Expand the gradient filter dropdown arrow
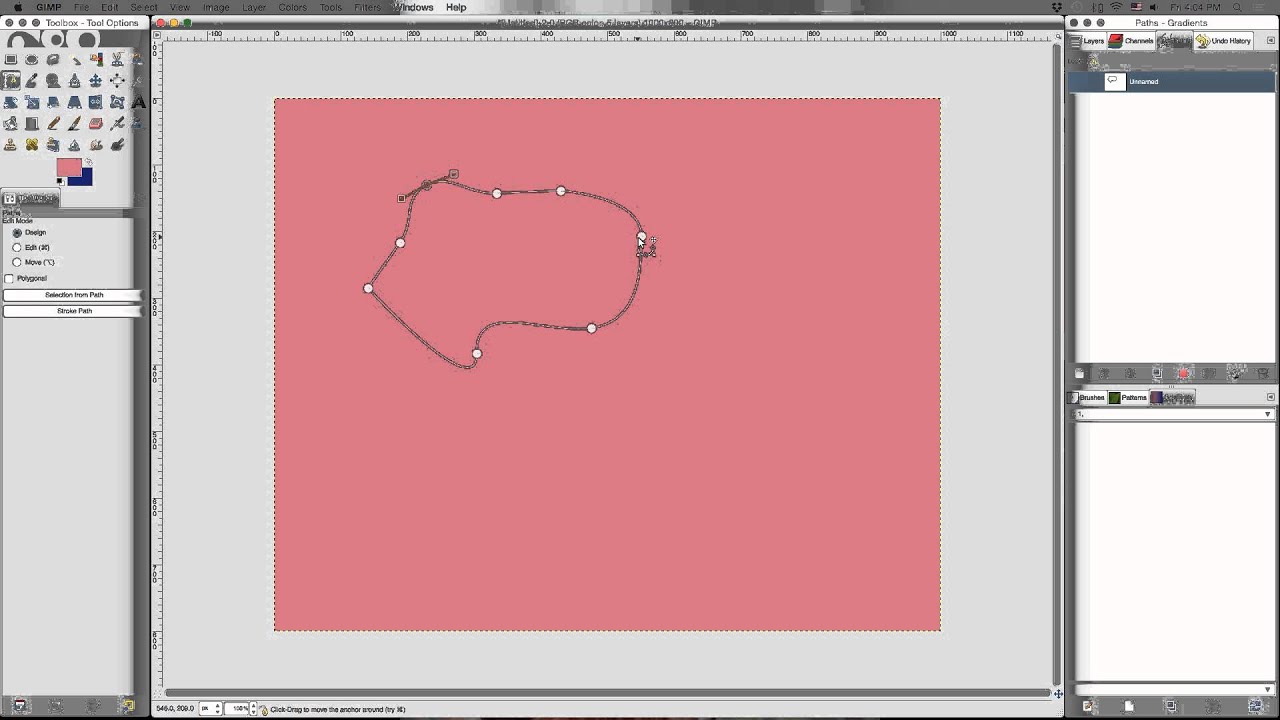The image size is (1280, 720). [1268, 414]
